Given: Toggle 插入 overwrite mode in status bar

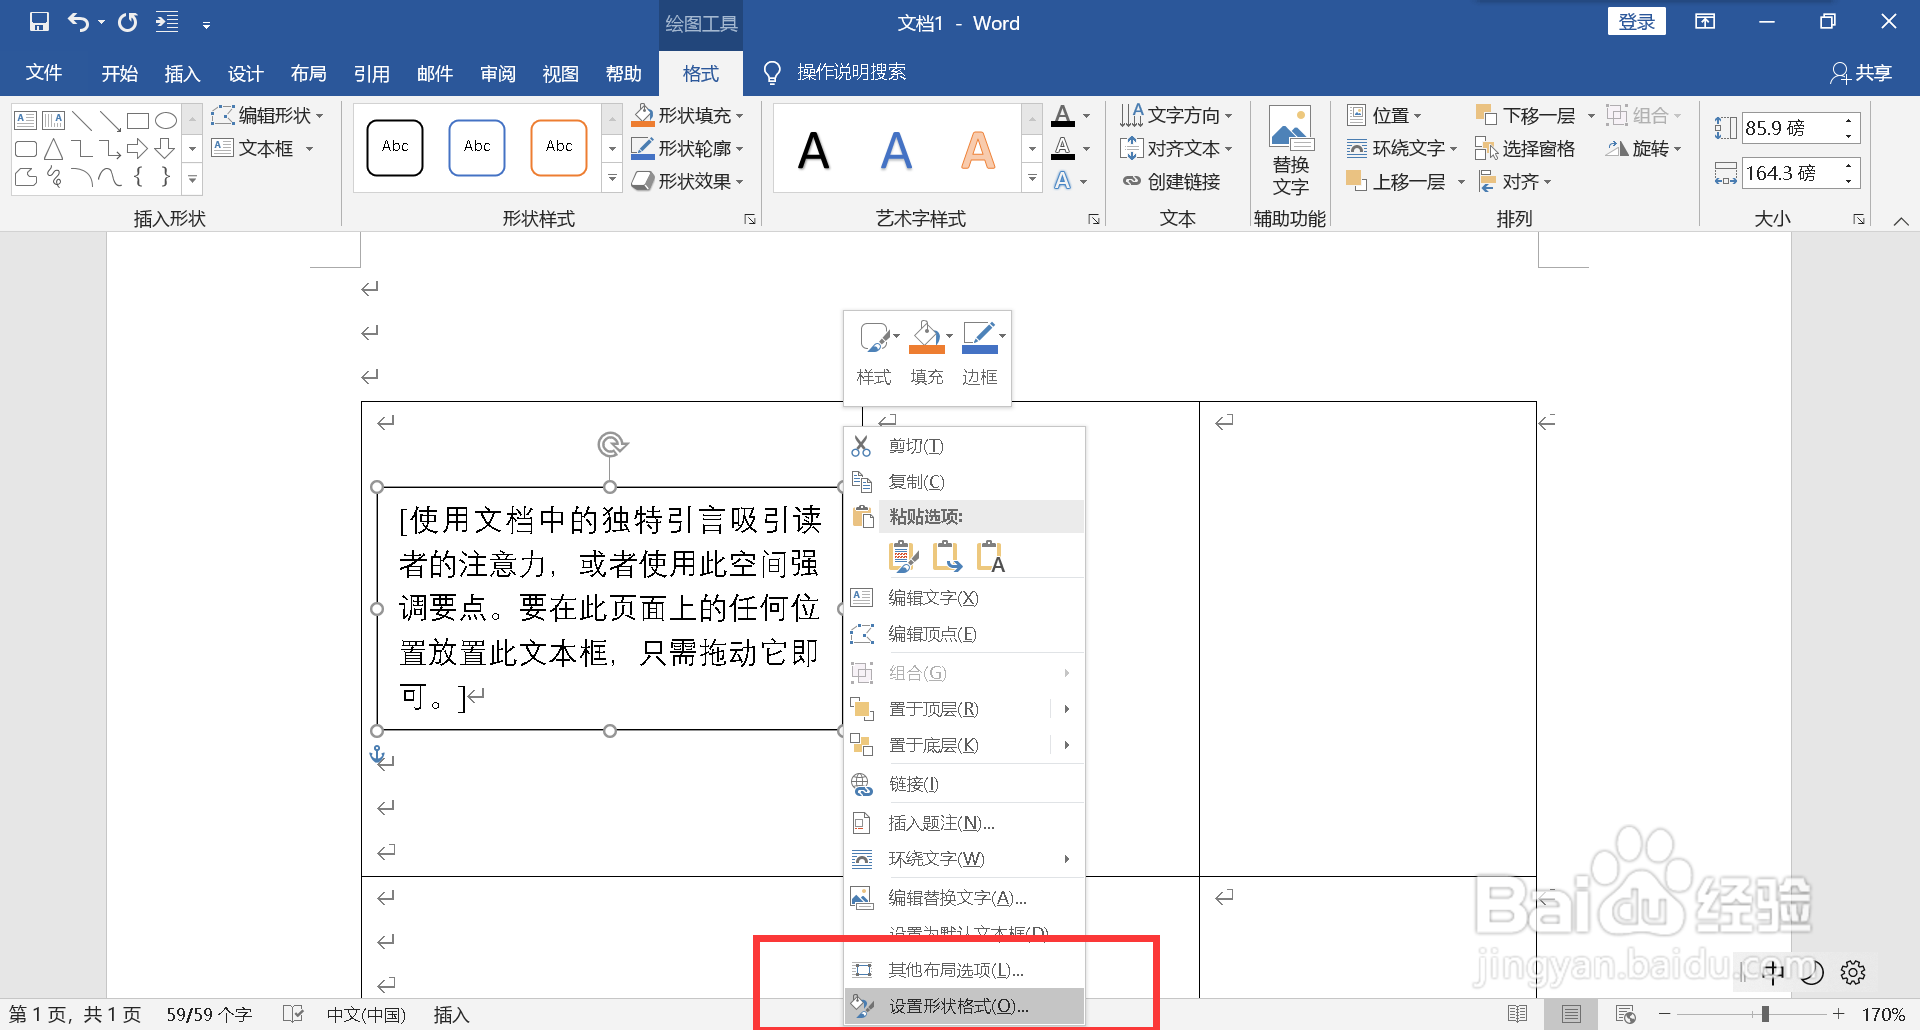Looking at the screenshot, I should 451,1014.
